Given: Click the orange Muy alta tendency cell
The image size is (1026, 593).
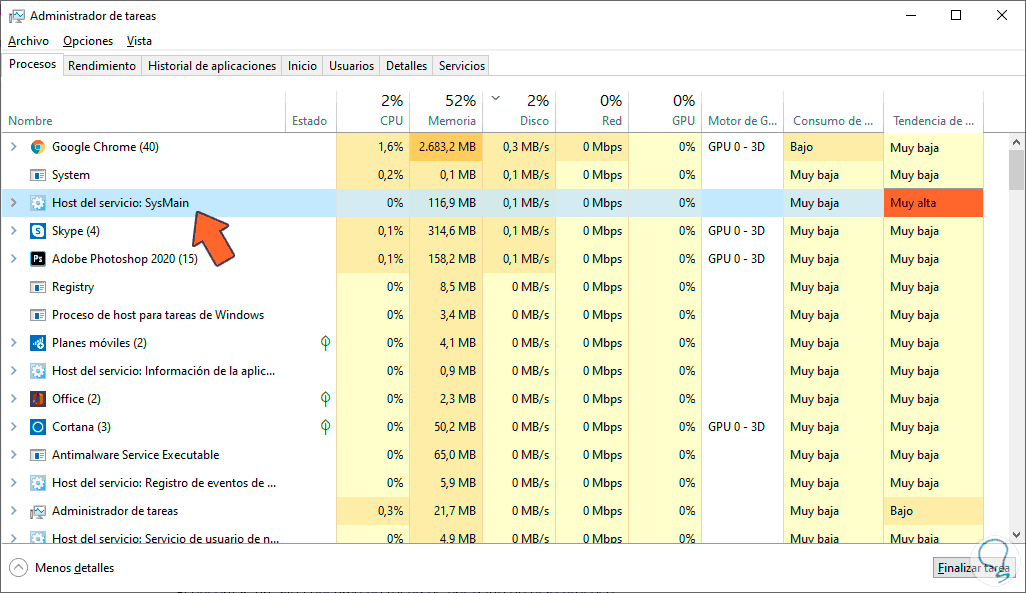Looking at the screenshot, I should 933,203.
